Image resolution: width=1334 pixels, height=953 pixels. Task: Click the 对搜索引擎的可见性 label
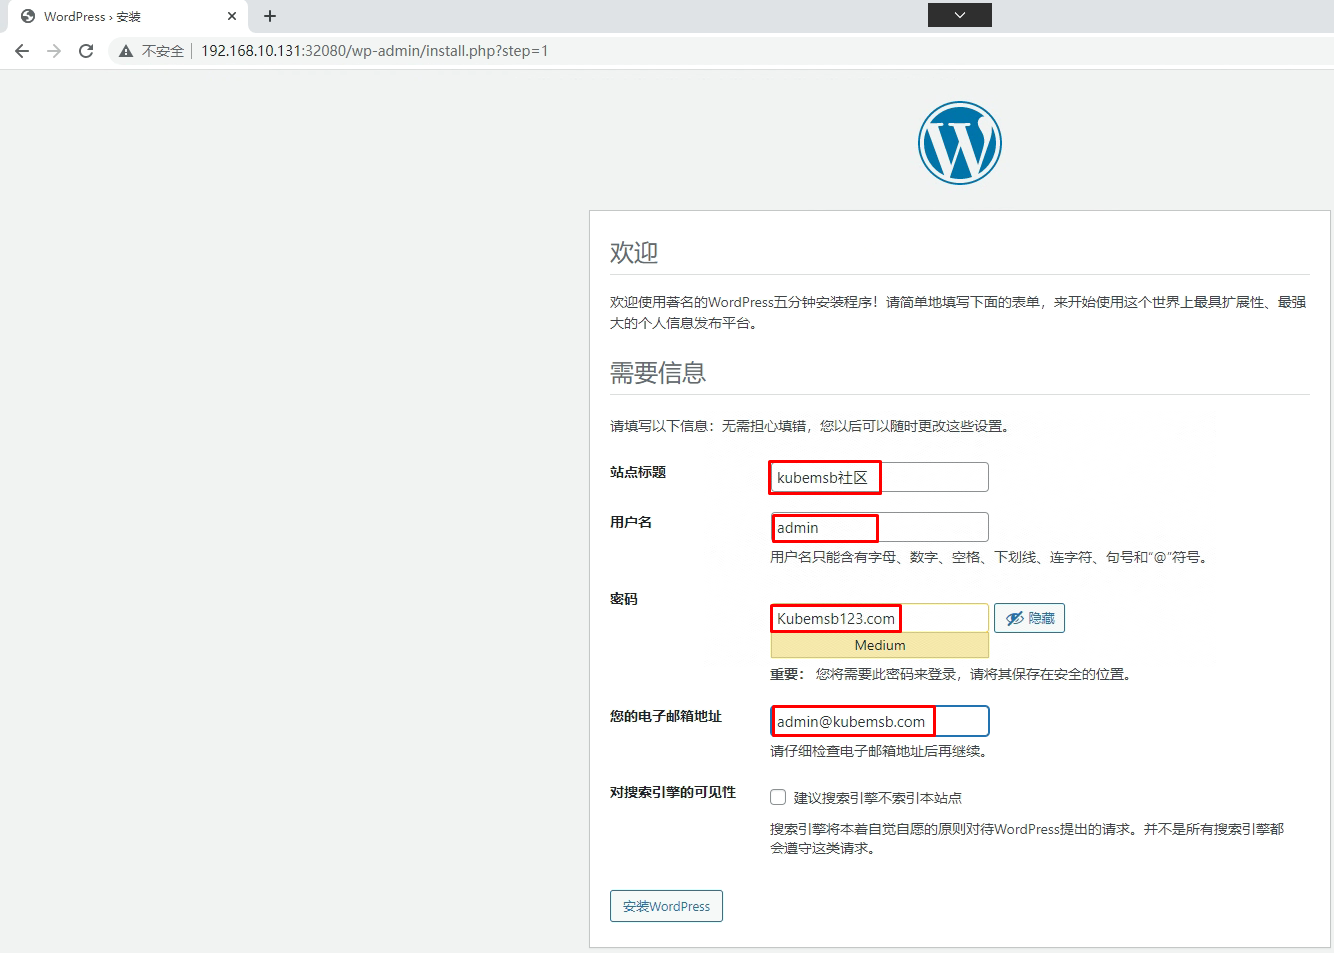tap(673, 792)
